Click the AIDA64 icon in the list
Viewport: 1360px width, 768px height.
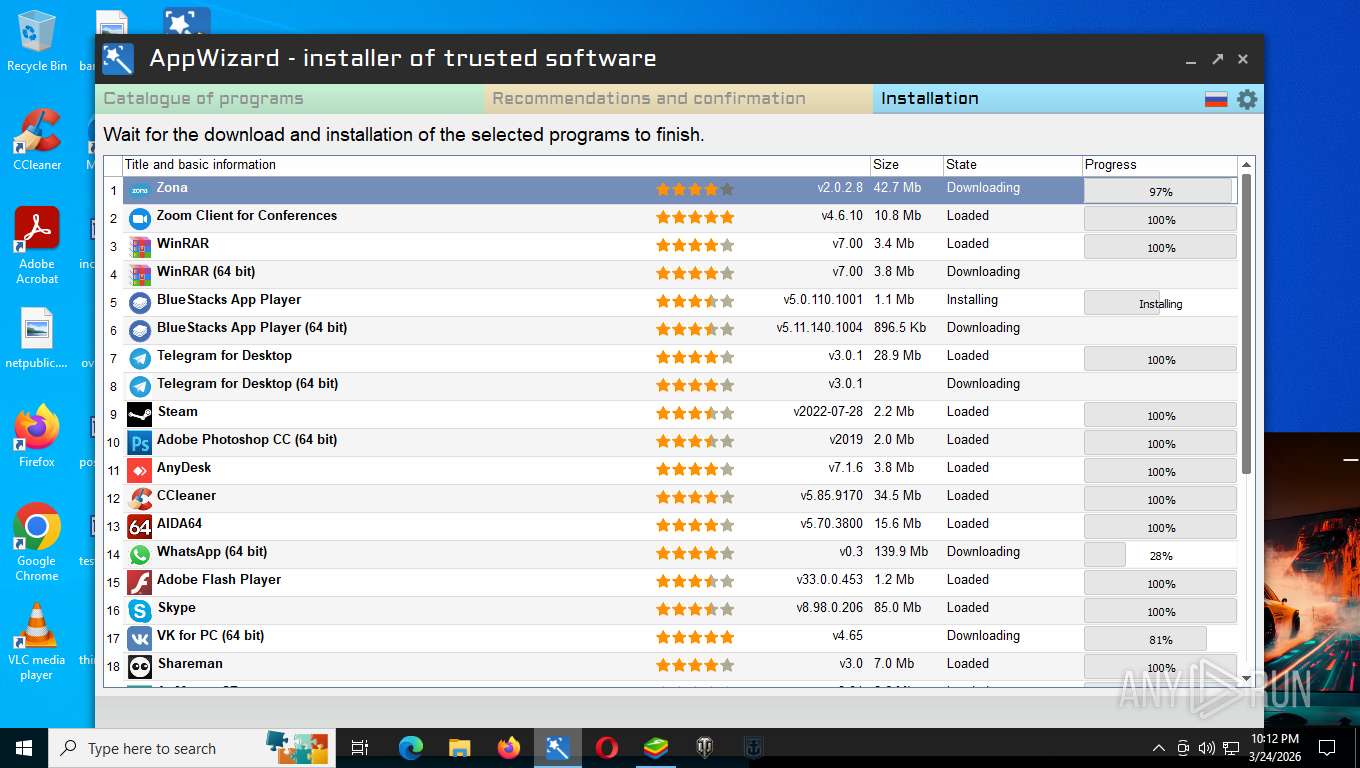[x=140, y=526]
